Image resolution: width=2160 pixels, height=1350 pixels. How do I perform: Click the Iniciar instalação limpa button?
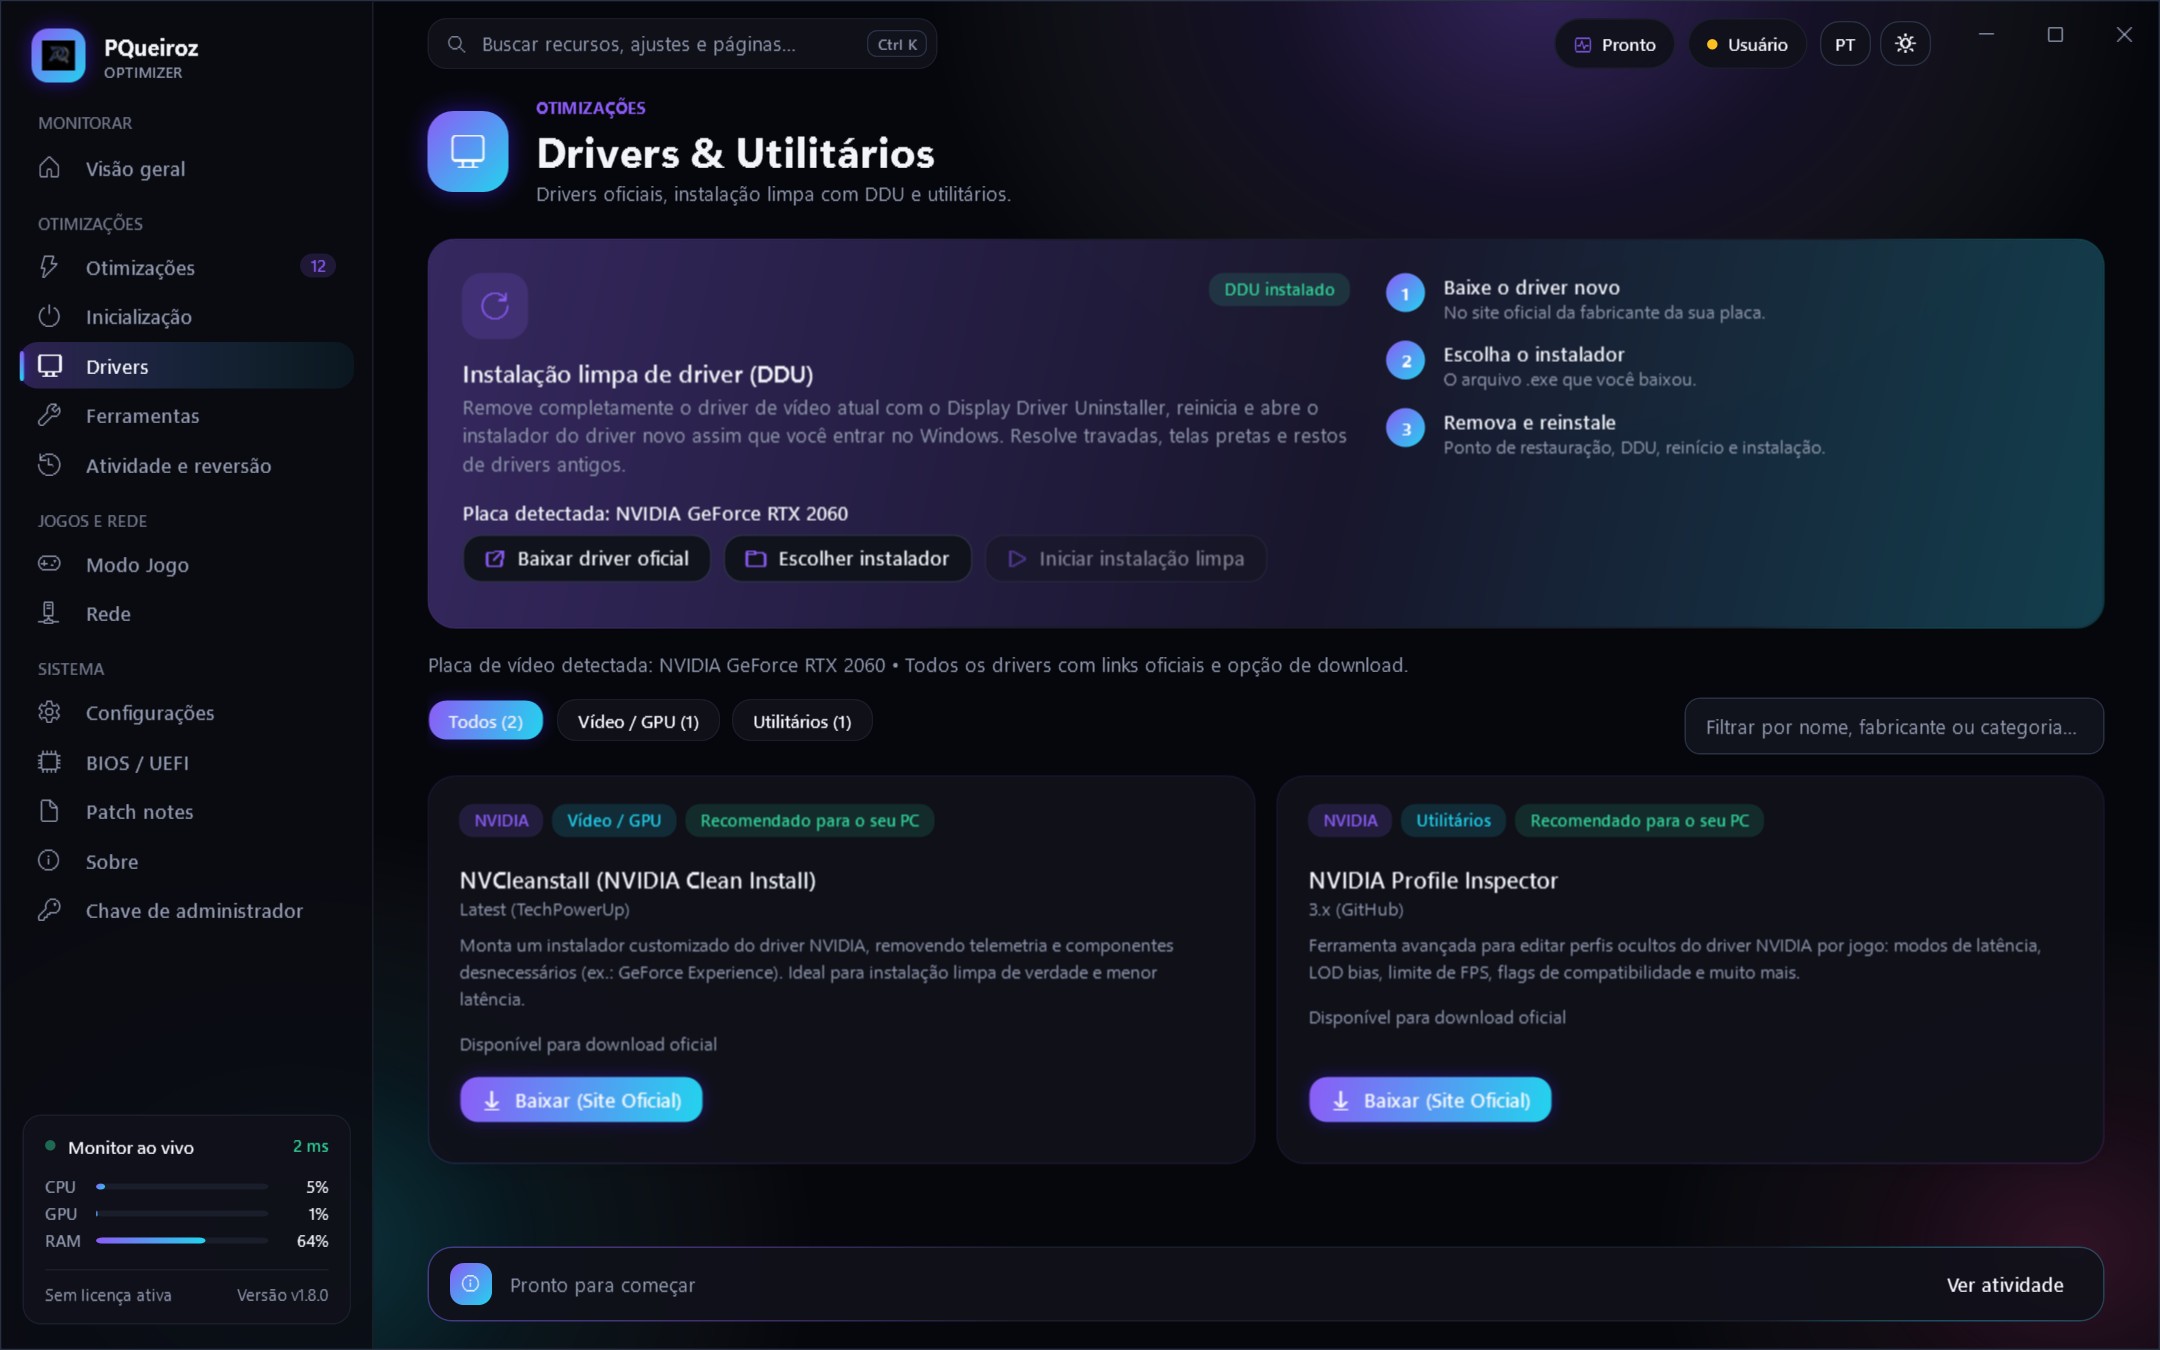[x=1126, y=558]
